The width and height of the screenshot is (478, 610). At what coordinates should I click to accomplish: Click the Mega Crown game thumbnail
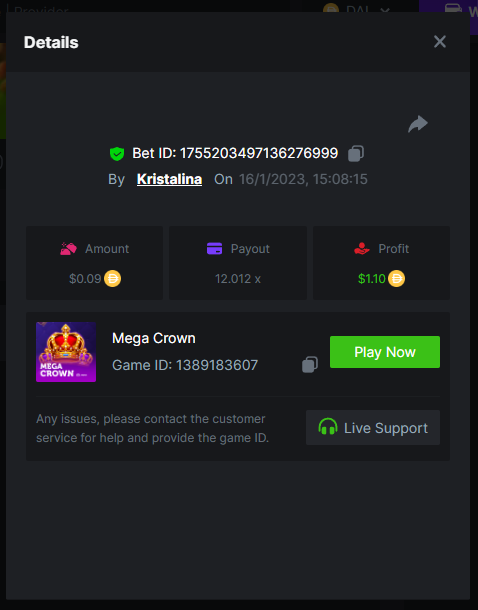[x=66, y=352]
